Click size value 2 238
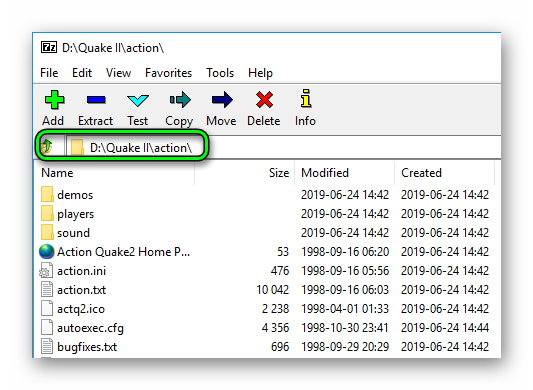The width and height of the screenshot is (533, 390). 275,309
